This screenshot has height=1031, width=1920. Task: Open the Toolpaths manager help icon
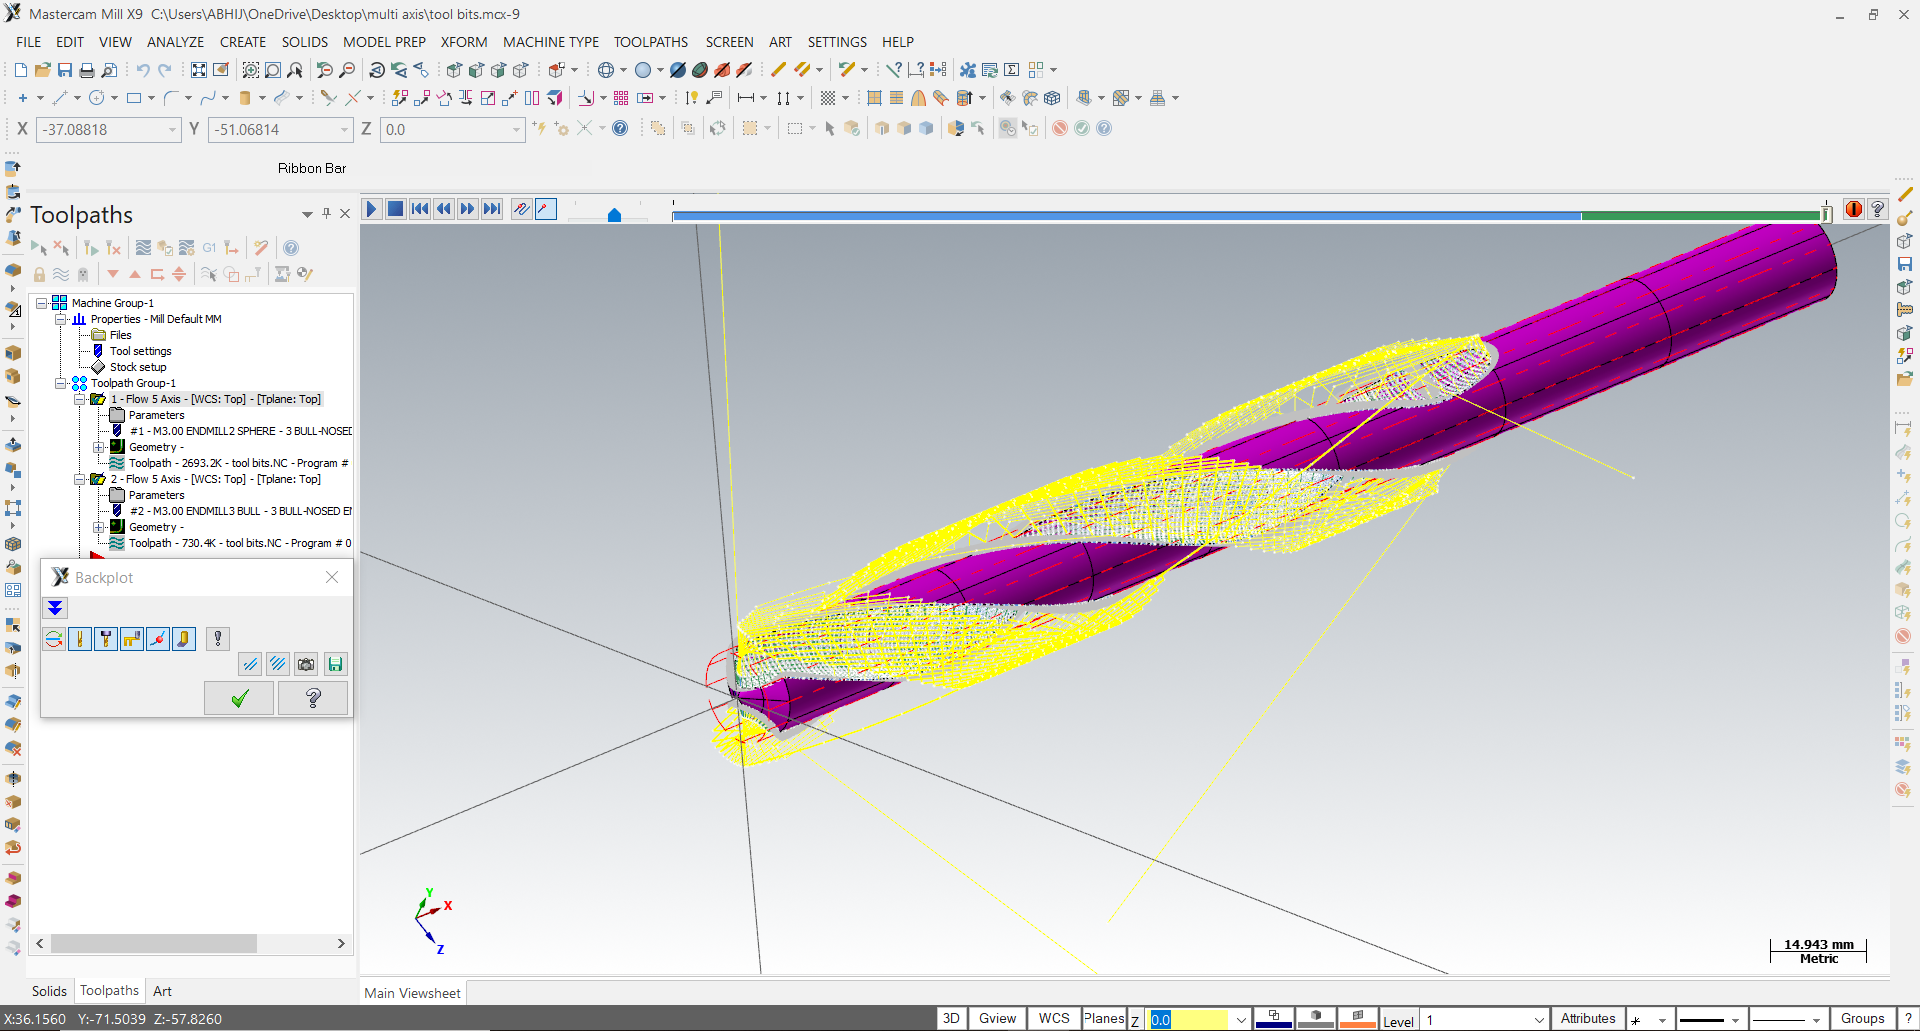click(x=291, y=248)
